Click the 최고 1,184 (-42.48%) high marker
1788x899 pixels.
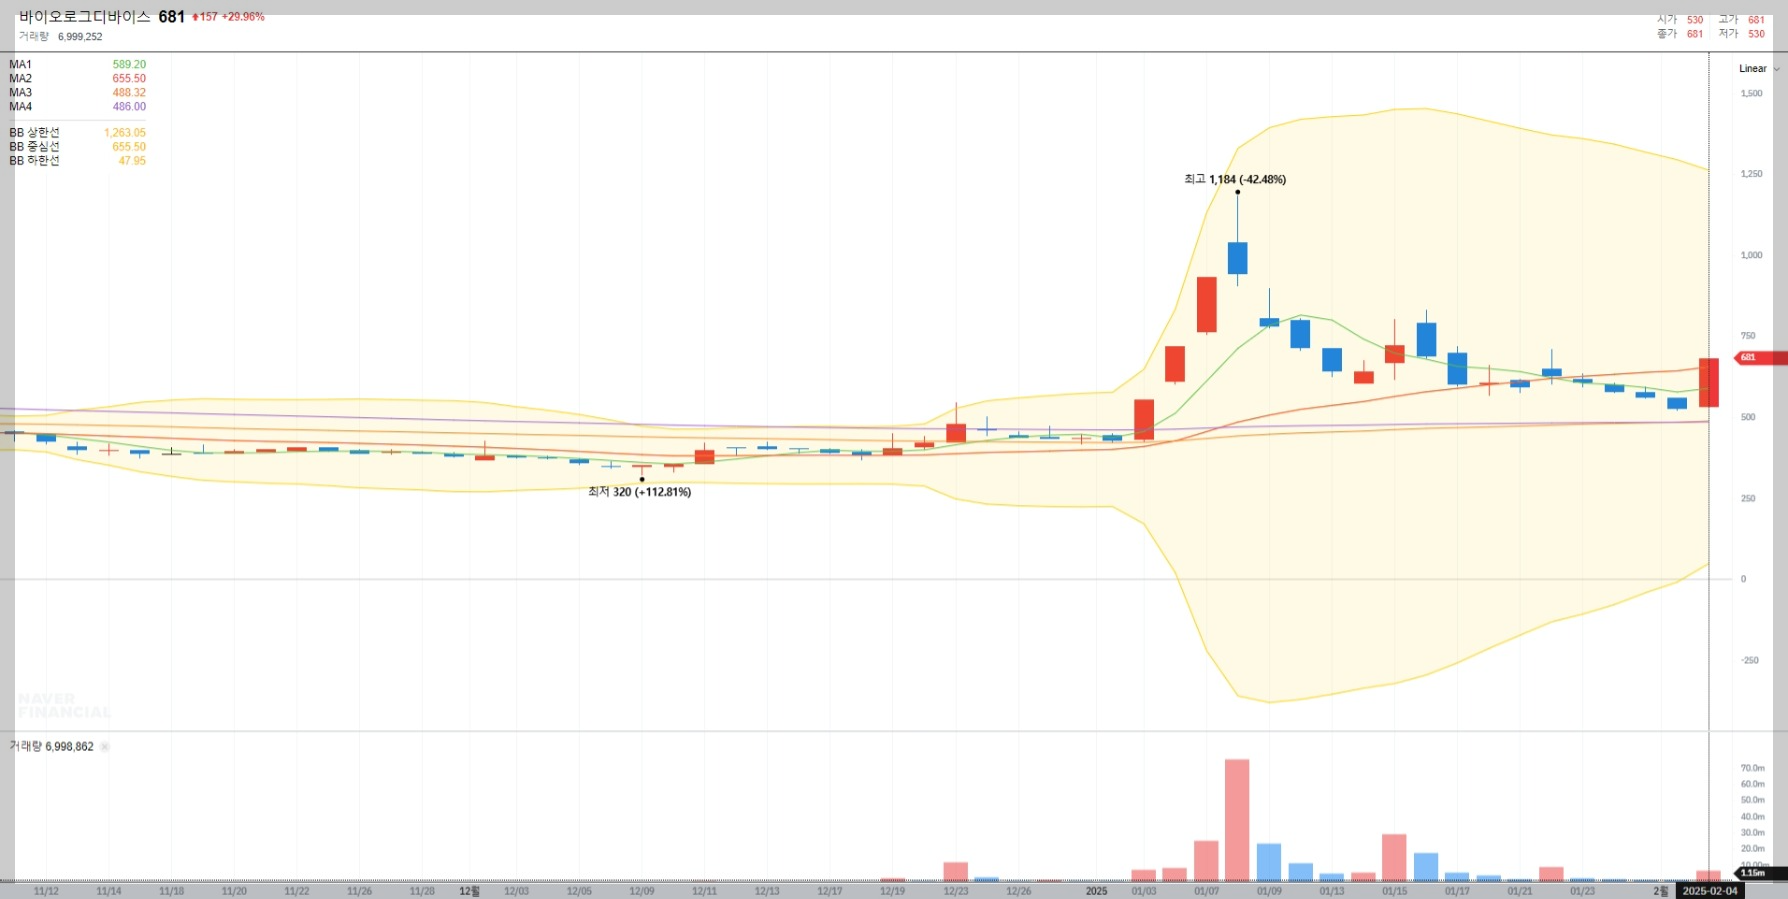[x=1235, y=180]
